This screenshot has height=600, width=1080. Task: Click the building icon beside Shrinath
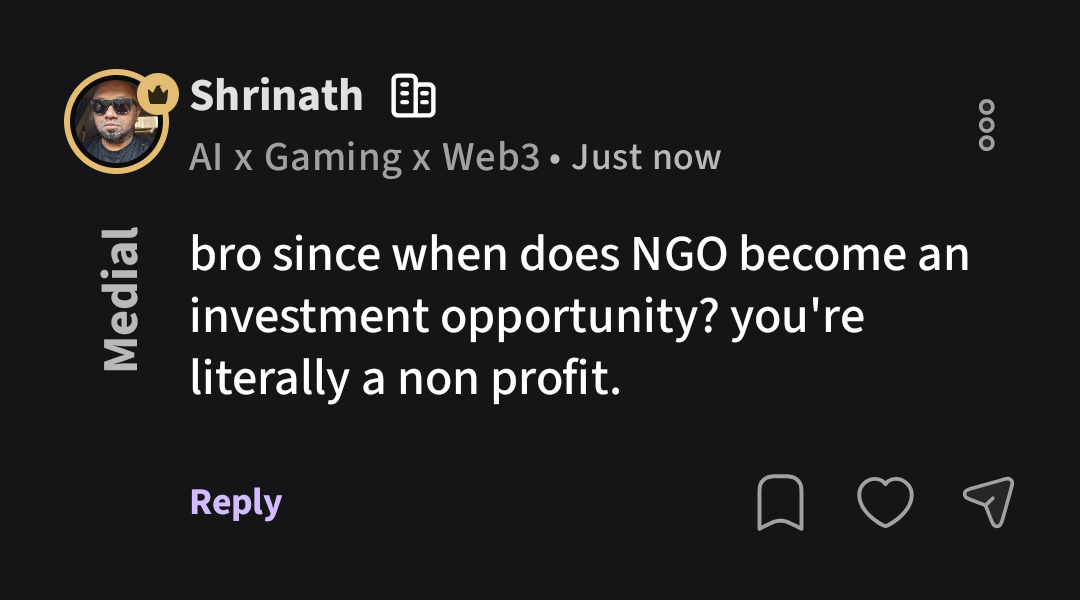[x=413, y=97]
